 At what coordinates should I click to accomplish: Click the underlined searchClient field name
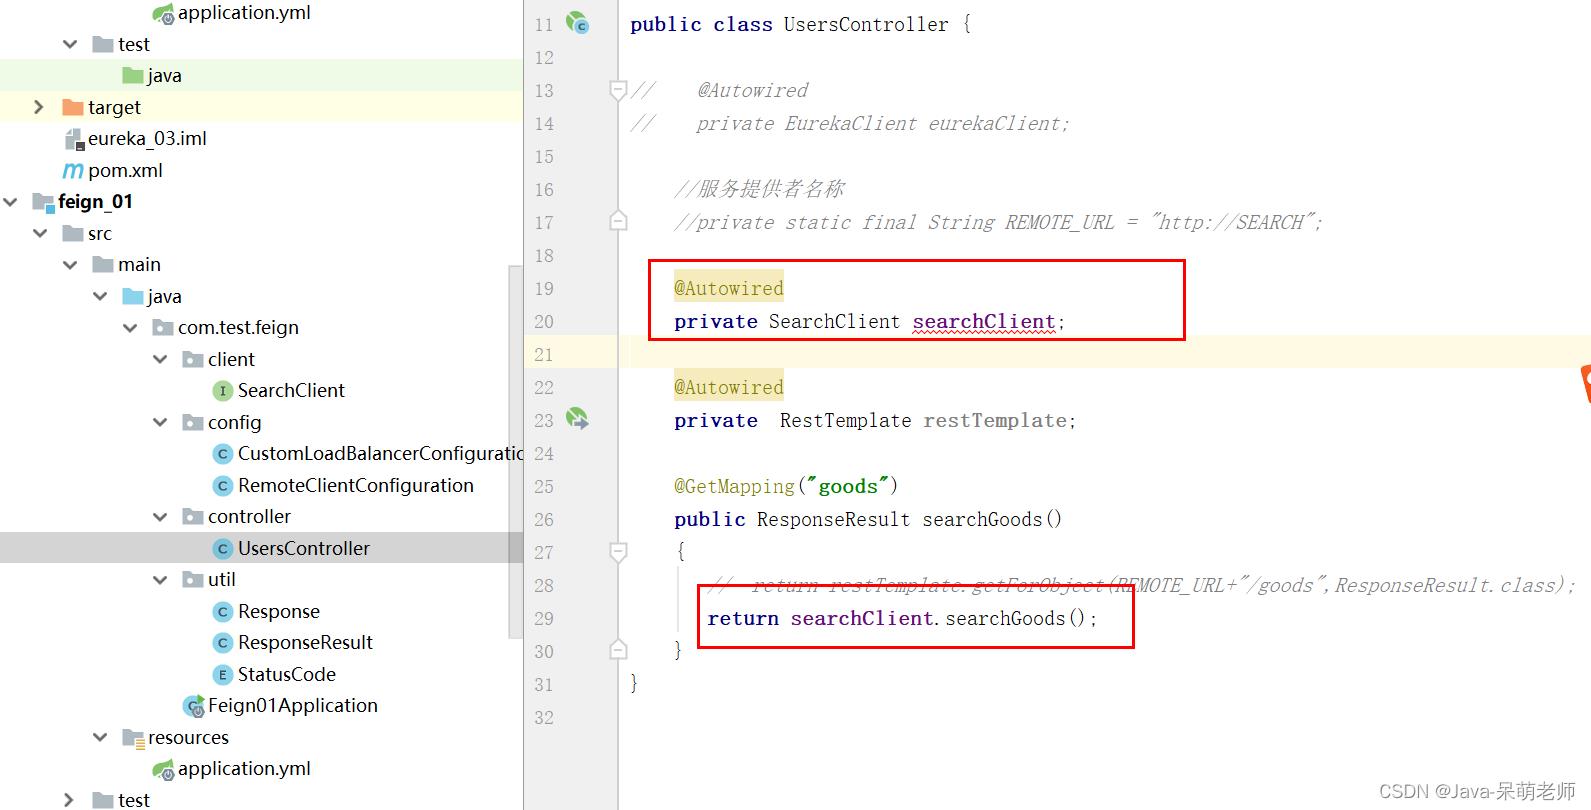984,322
